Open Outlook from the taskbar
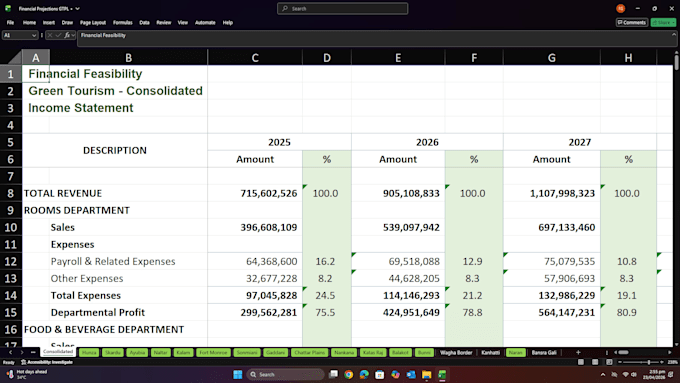The height and width of the screenshot is (383, 680). pyautogui.click(x=411, y=374)
